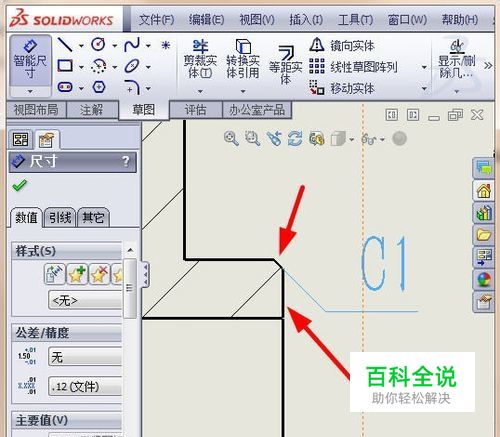This screenshot has width=500, height=437.
Task: Click the Mirror Entities tool
Action: click(x=342, y=45)
